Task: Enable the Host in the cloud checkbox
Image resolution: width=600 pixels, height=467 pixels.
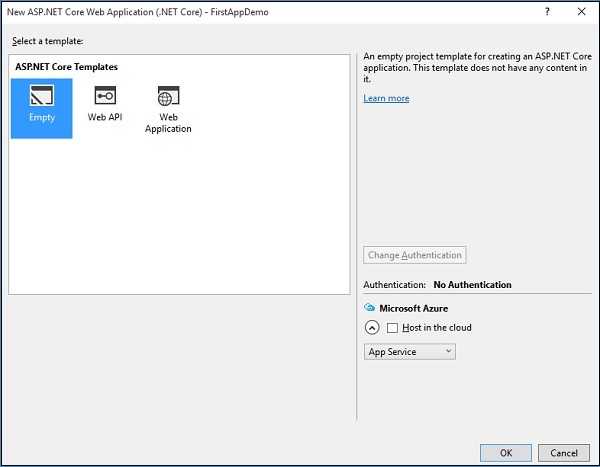Action: tap(393, 328)
